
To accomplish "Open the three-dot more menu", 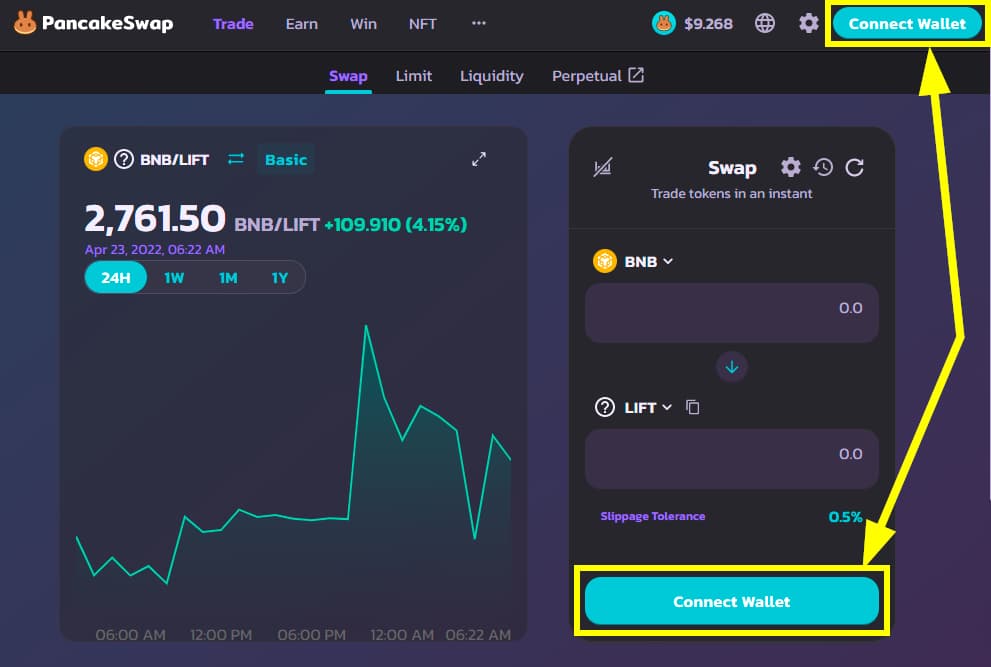I will pos(479,23).
